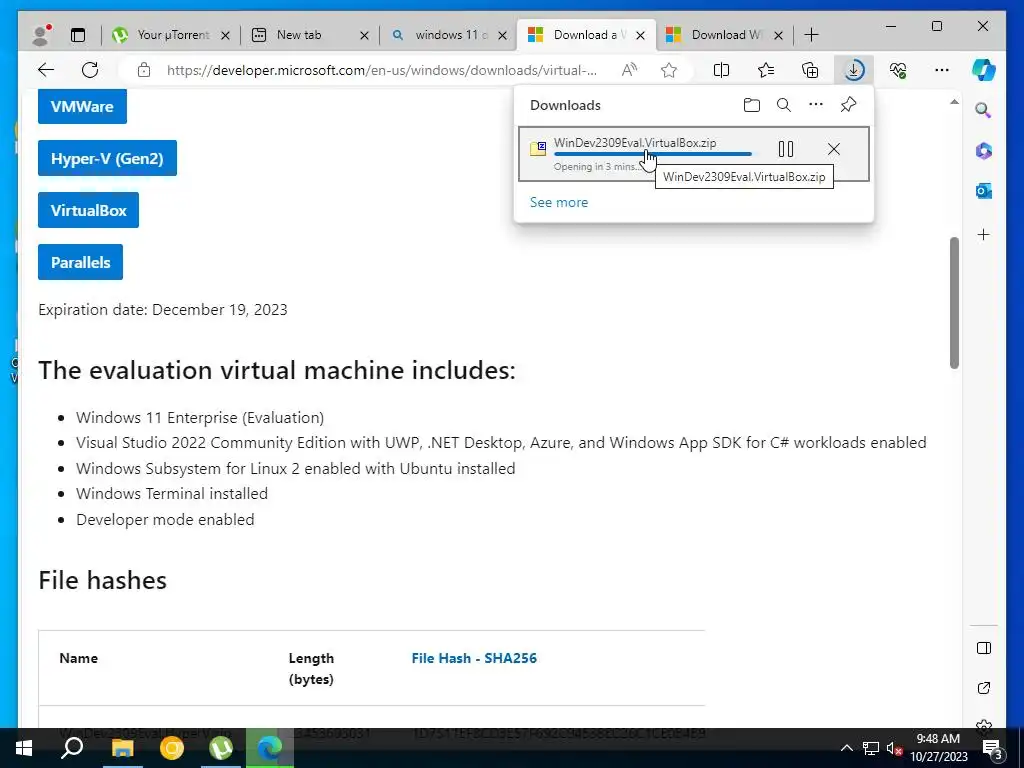Search downloads with the magnifier icon
Image resolution: width=1024 pixels, height=768 pixels.
coord(784,105)
